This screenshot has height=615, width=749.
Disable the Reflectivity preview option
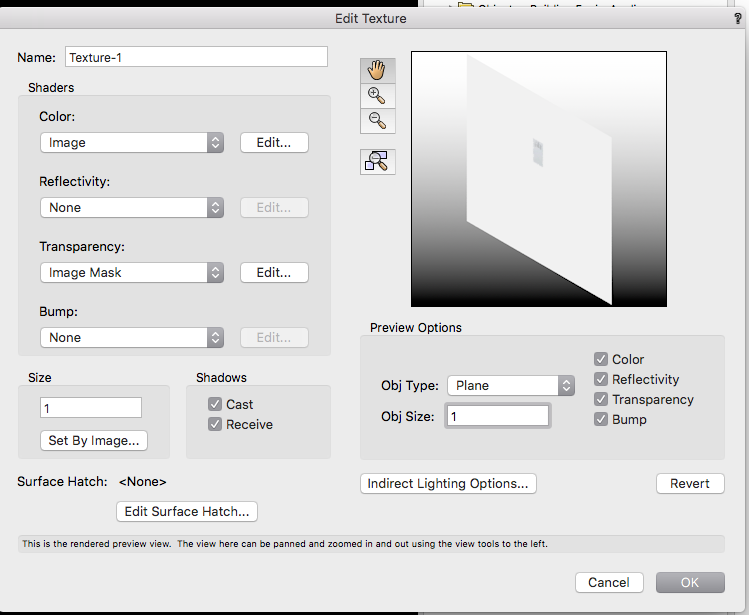[x=601, y=380]
